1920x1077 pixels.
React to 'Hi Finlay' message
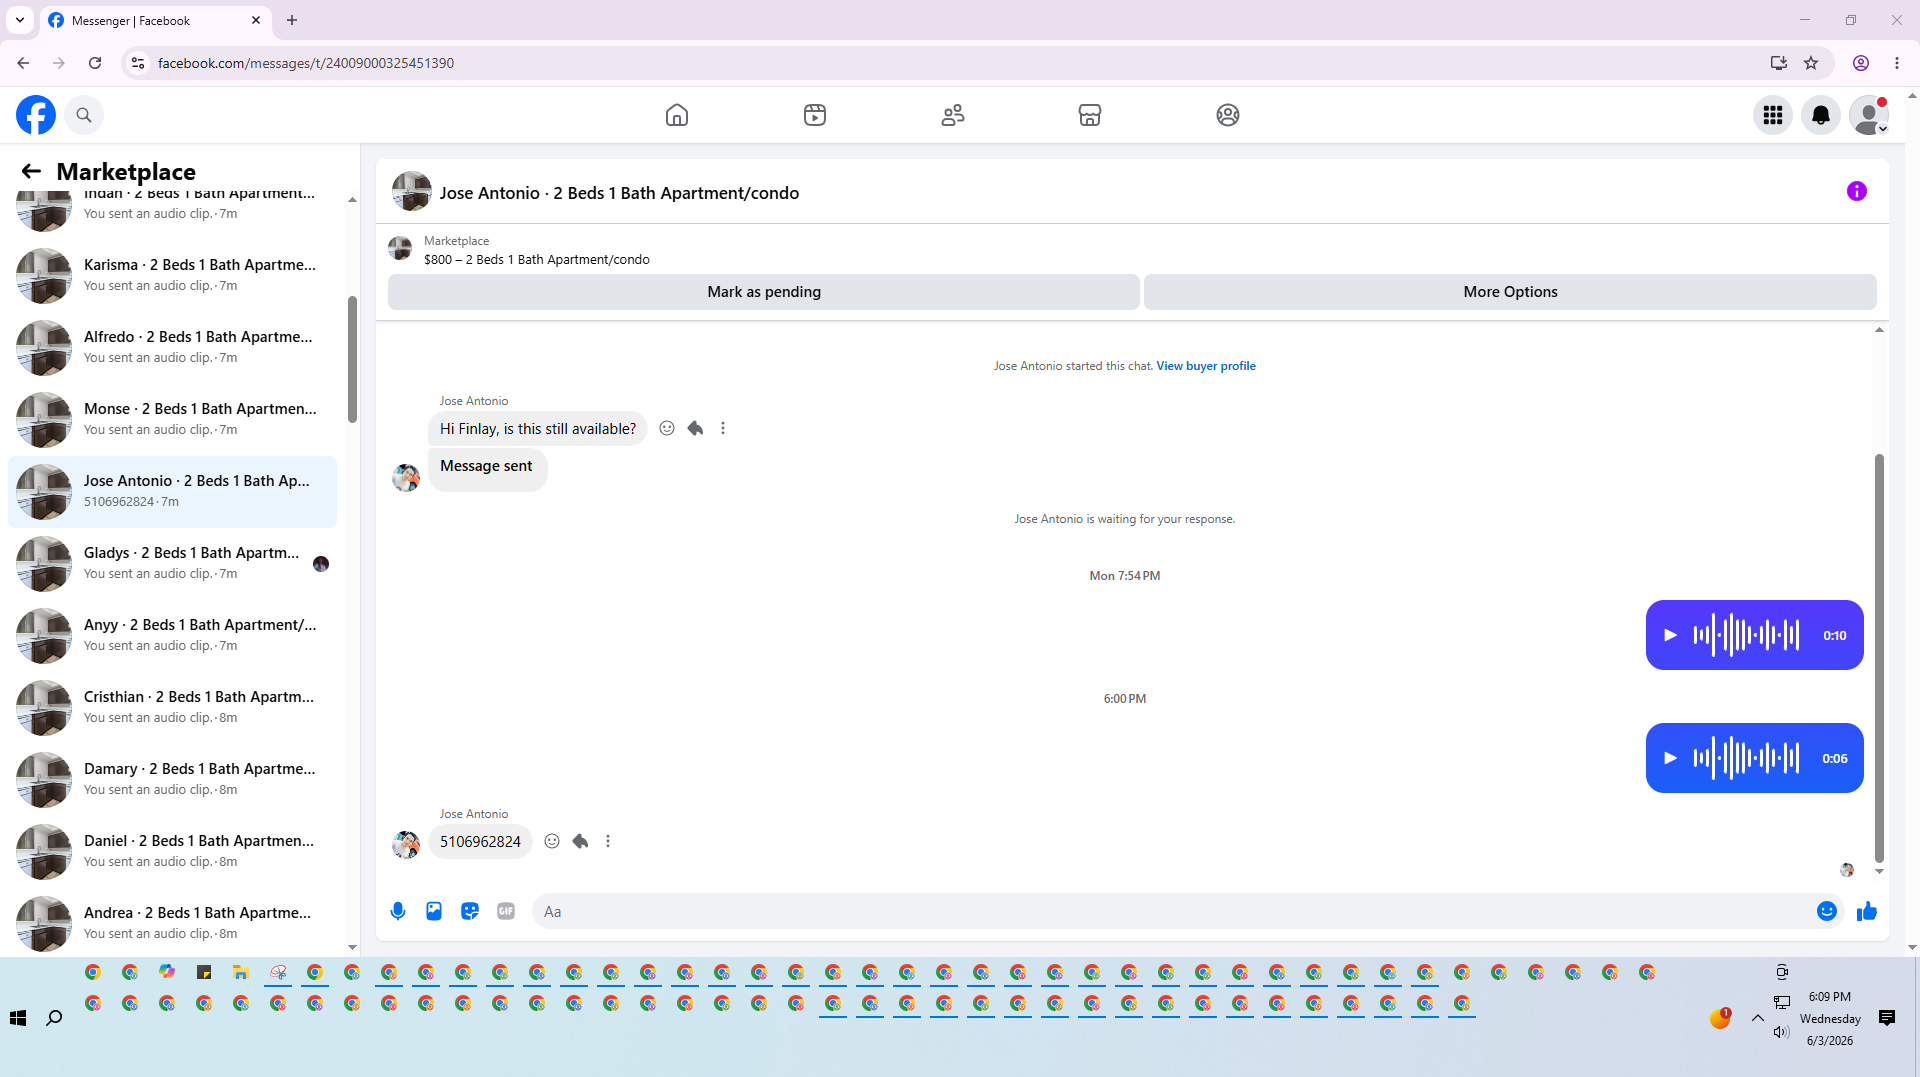point(667,428)
